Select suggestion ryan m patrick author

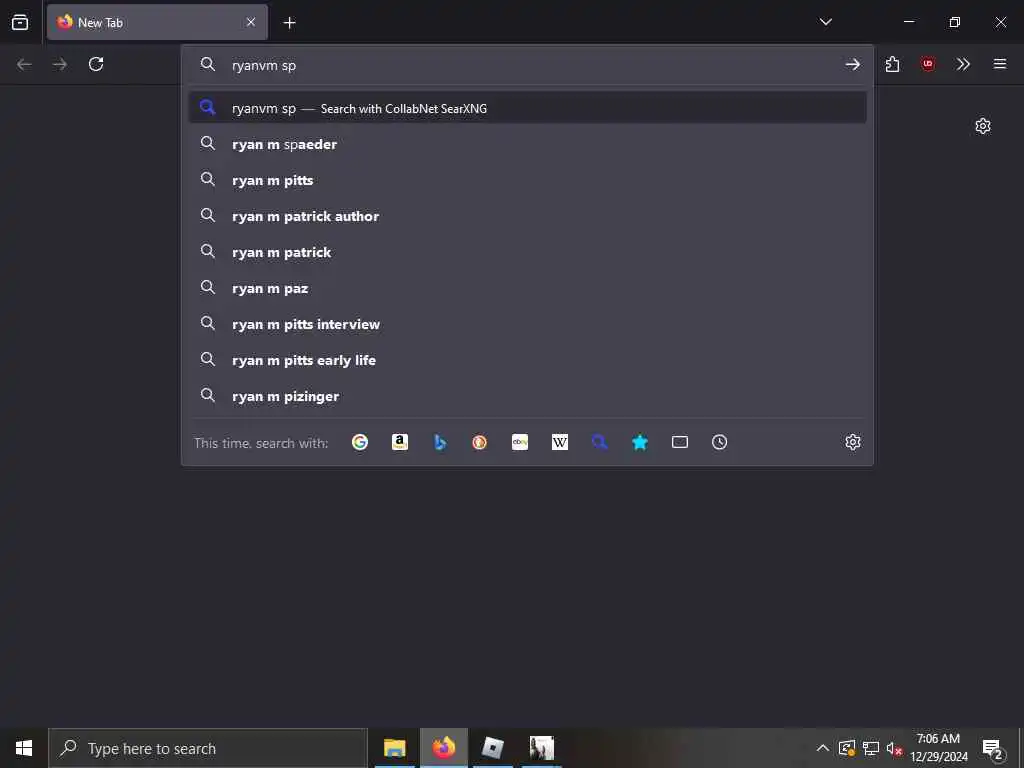coord(528,216)
